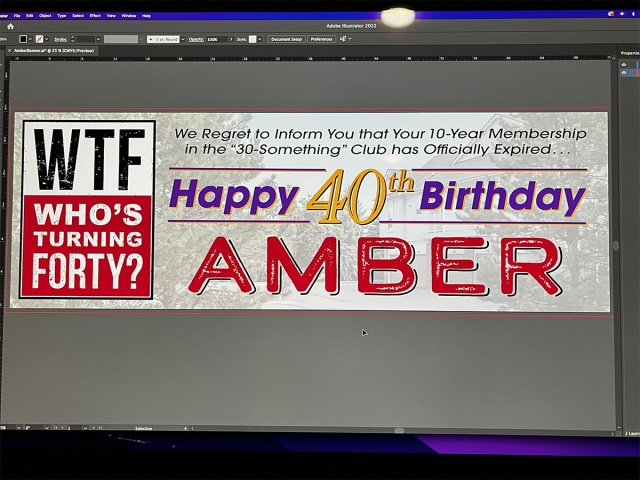
Task: Open the Select menu
Action: (x=78, y=16)
